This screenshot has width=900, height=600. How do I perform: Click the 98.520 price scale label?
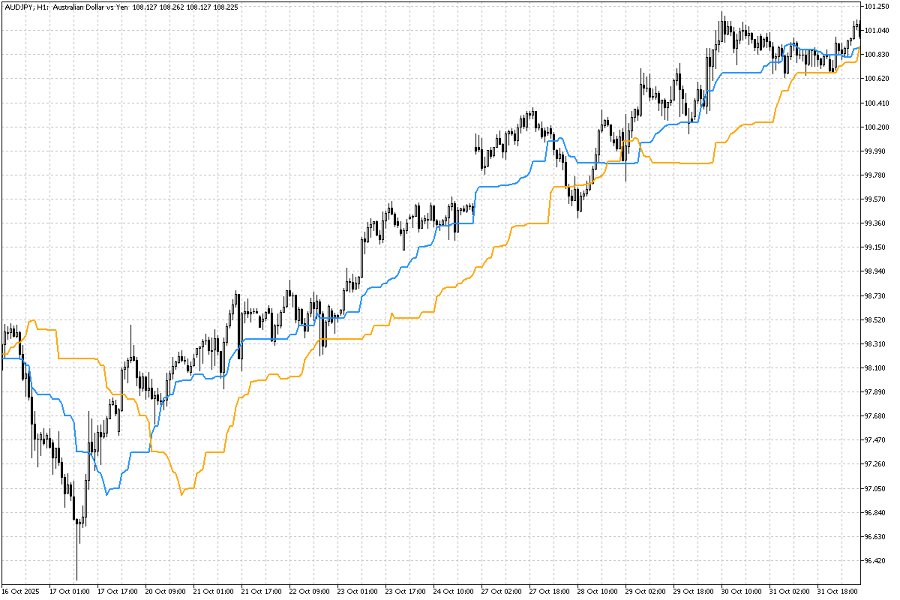(875, 320)
